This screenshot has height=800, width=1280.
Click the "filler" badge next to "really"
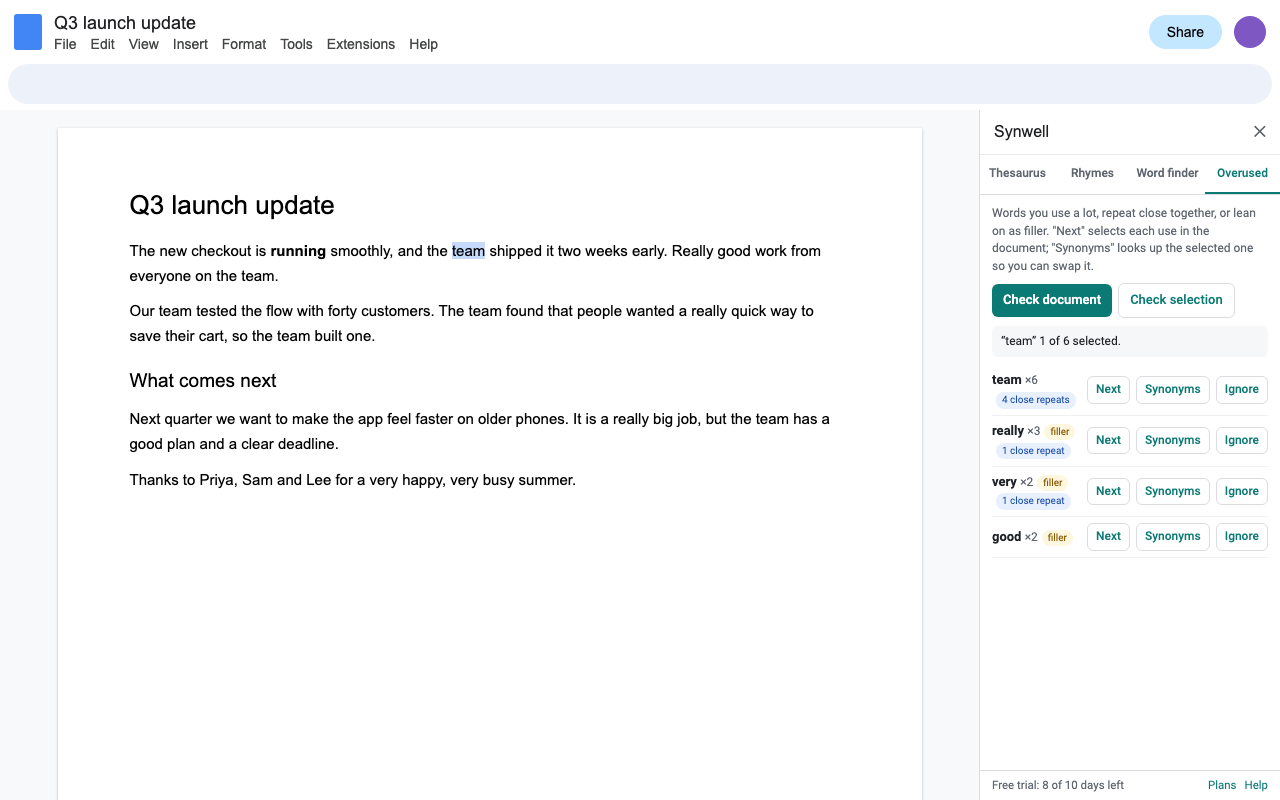click(x=1060, y=432)
